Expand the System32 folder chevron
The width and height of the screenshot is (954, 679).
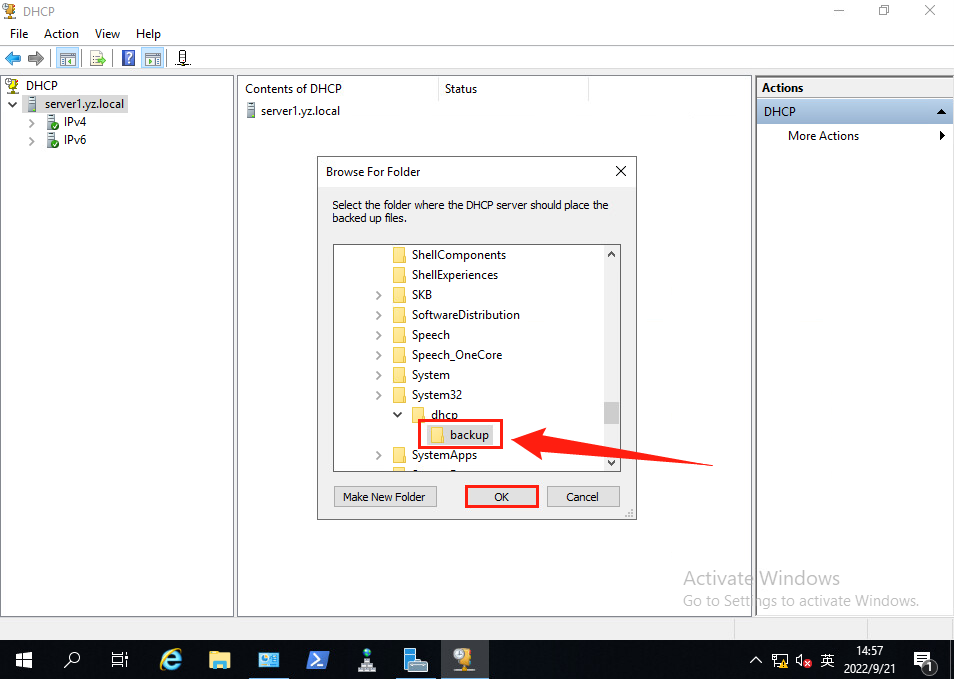click(378, 395)
